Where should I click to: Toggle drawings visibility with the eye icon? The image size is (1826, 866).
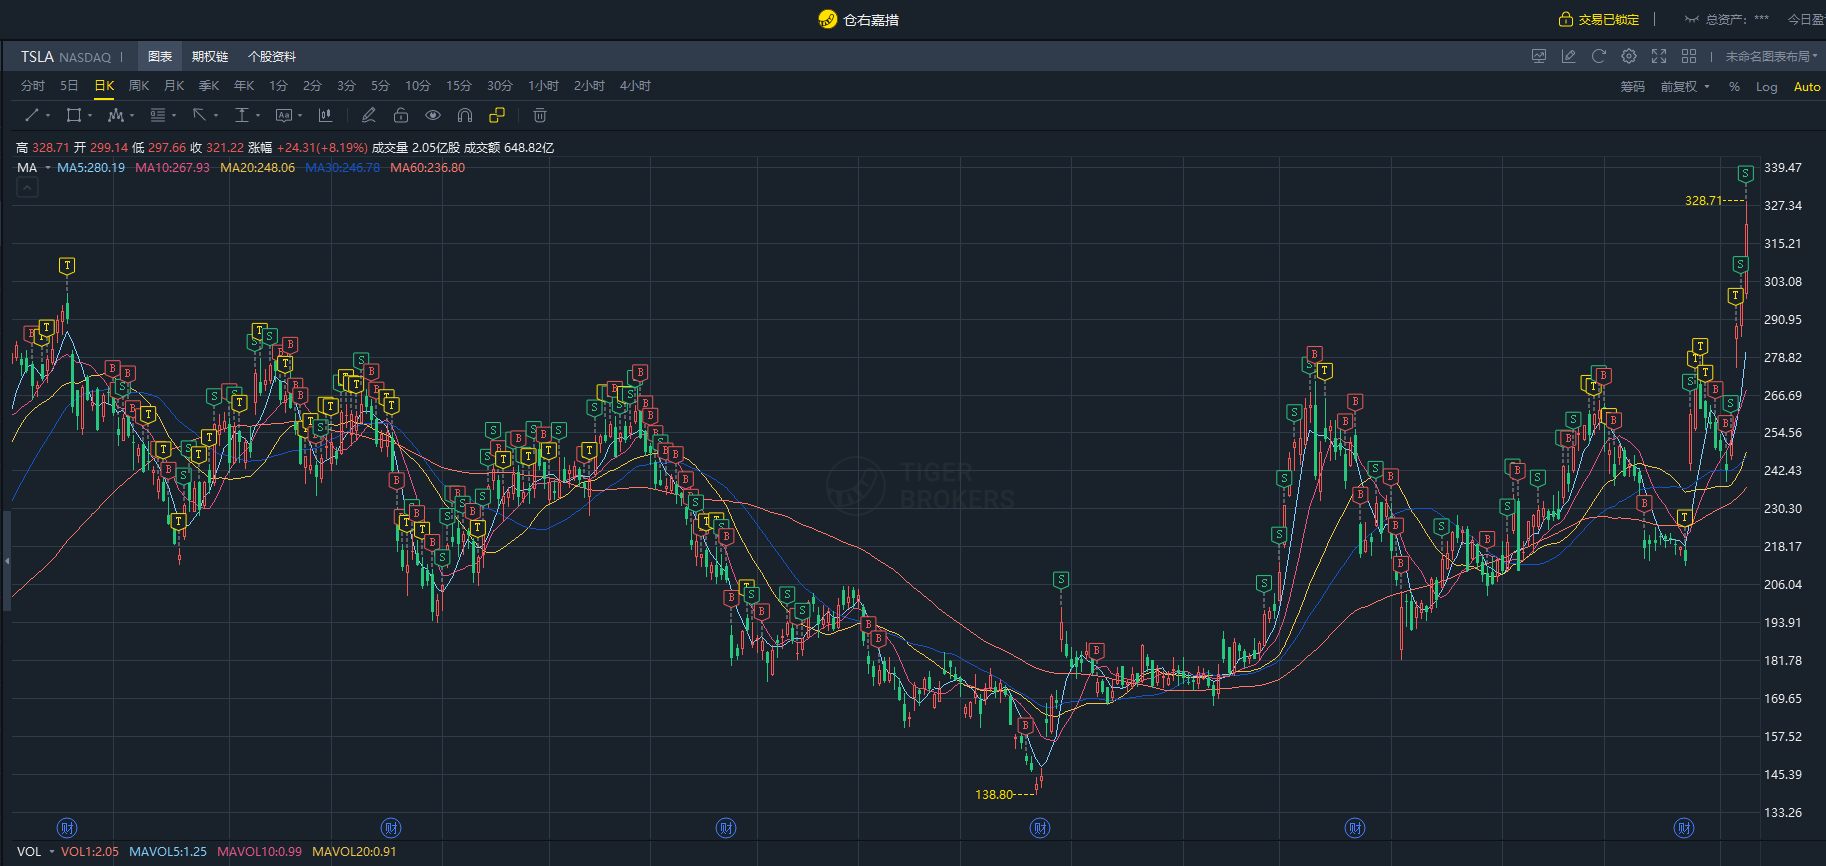click(x=433, y=115)
